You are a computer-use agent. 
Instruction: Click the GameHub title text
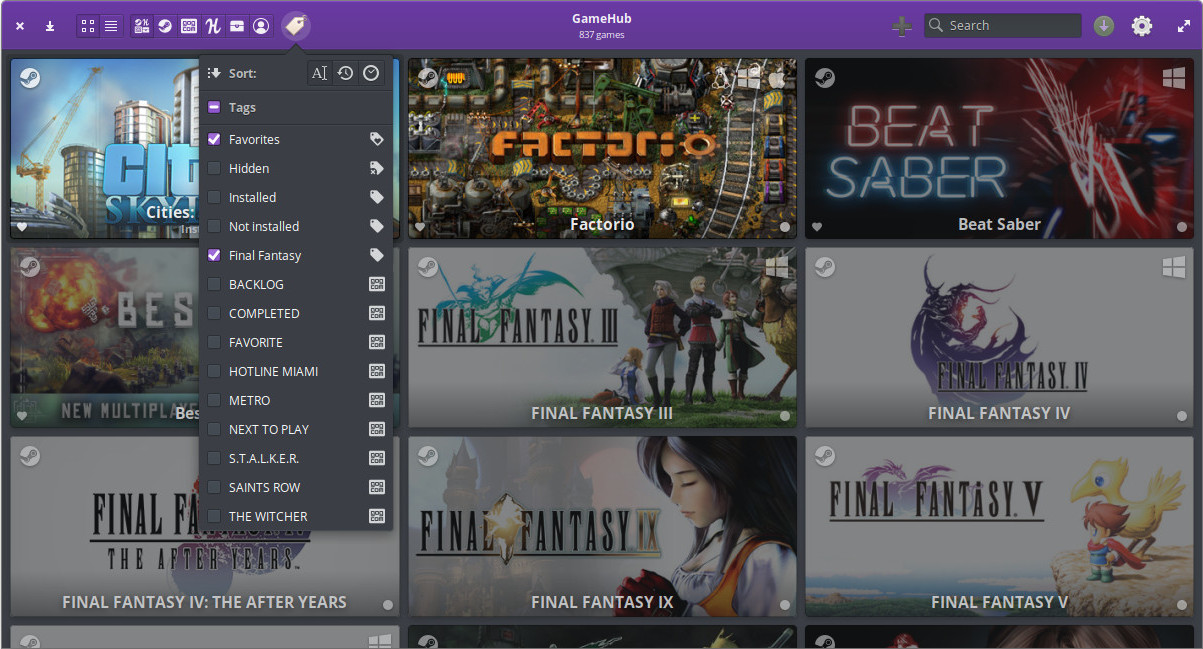601,18
